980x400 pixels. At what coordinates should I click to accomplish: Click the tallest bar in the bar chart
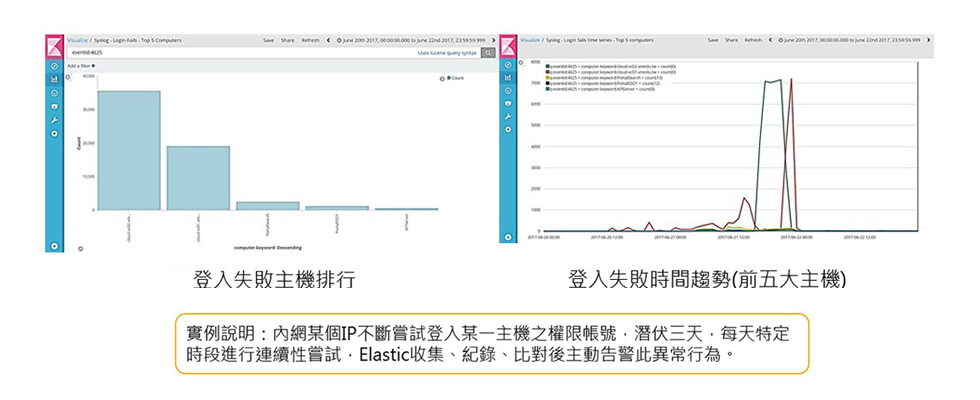coord(128,150)
